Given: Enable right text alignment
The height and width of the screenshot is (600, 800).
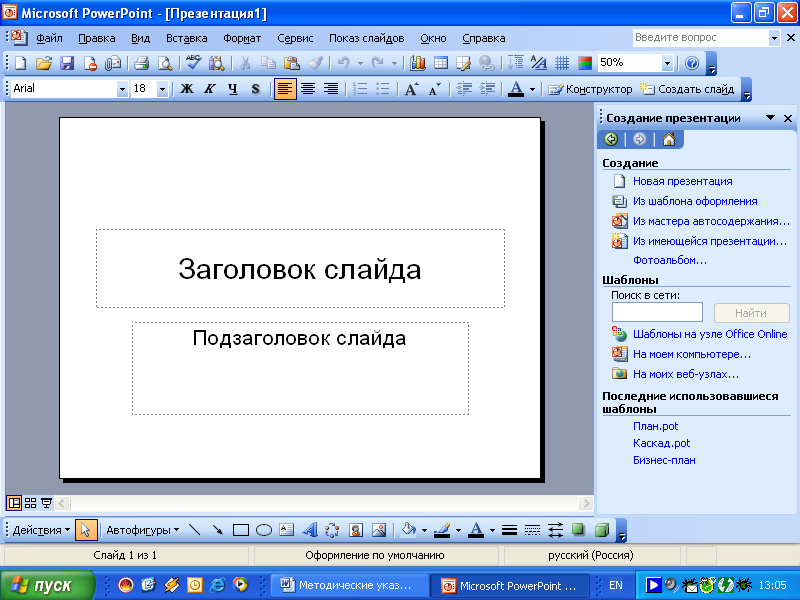Looking at the screenshot, I should (331, 89).
